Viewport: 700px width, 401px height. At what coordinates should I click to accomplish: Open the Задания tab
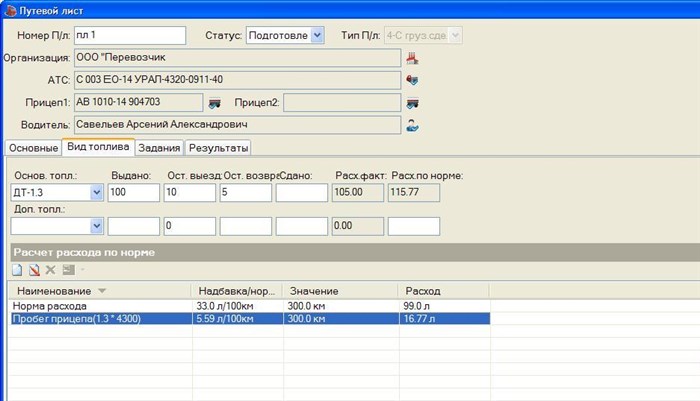coord(159,148)
